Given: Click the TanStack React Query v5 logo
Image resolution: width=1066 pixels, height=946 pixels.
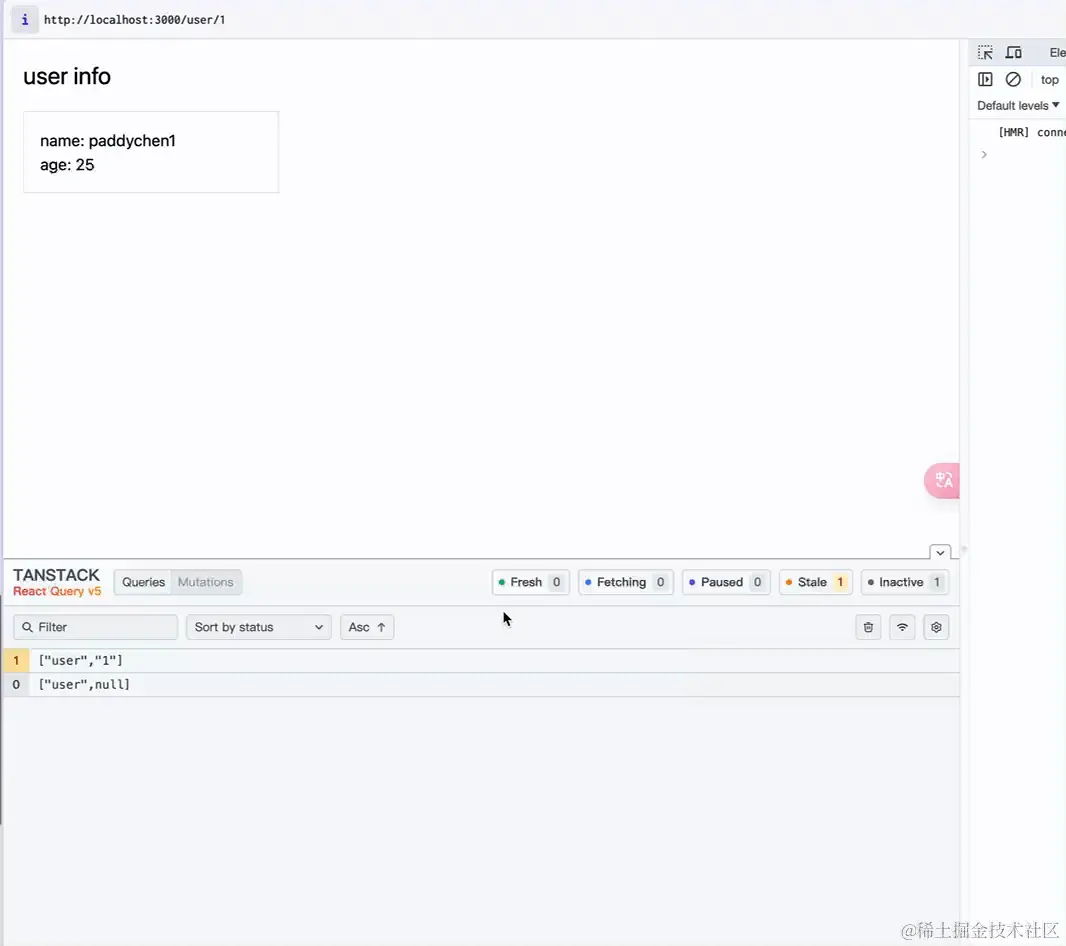Looking at the screenshot, I should click(56, 581).
